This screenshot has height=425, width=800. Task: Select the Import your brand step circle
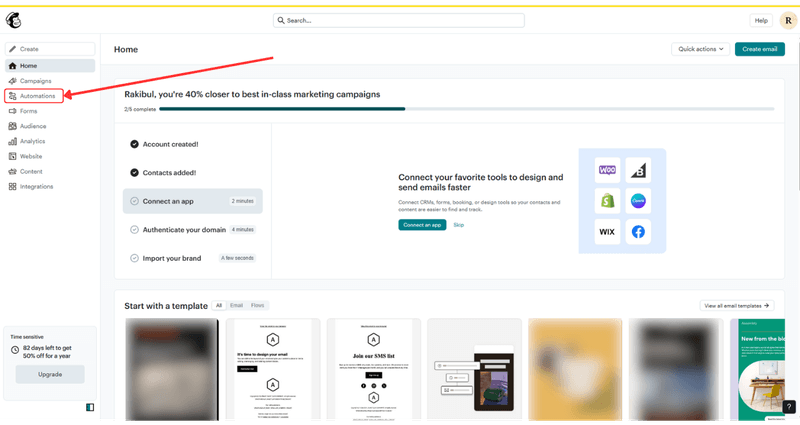[x=134, y=258]
